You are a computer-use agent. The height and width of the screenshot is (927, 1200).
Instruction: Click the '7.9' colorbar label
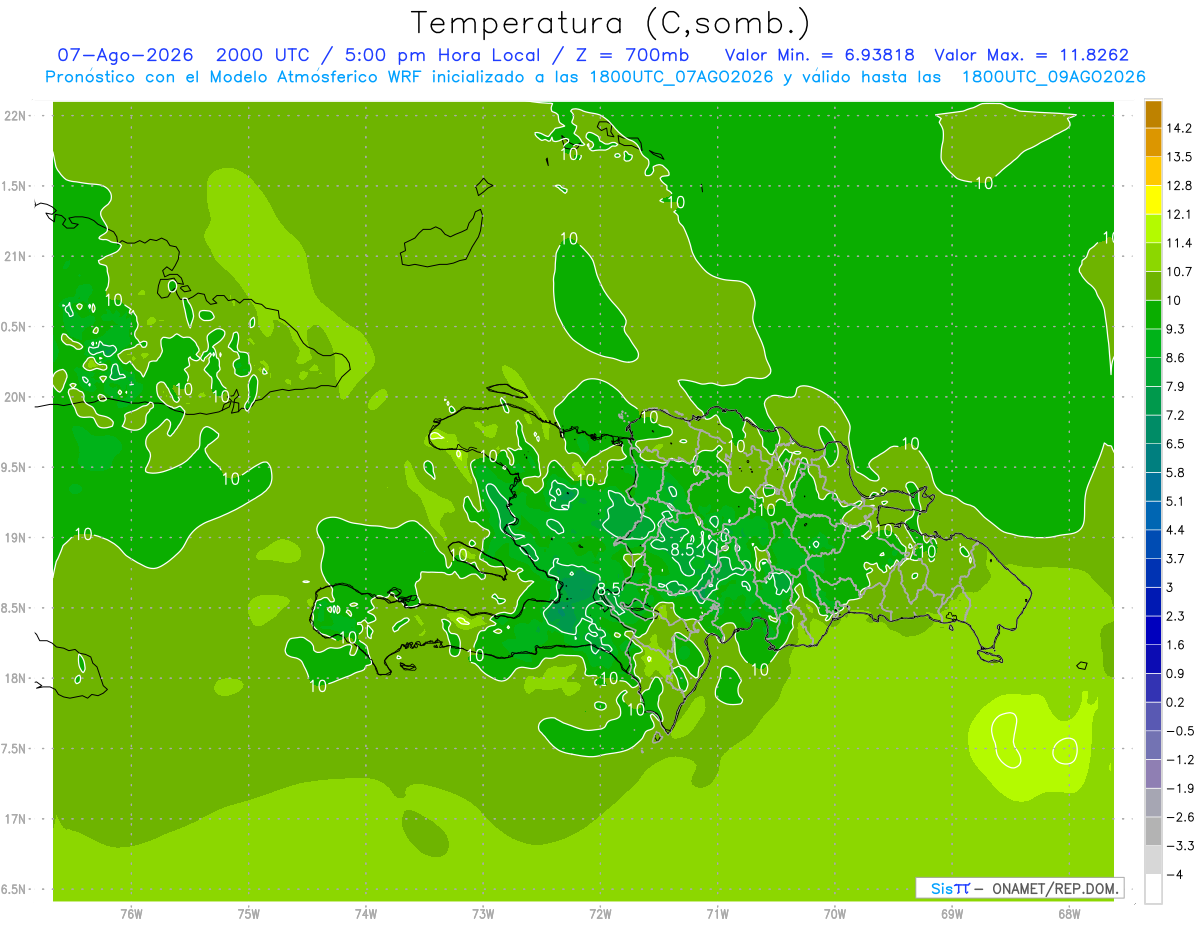(x=1175, y=387)
